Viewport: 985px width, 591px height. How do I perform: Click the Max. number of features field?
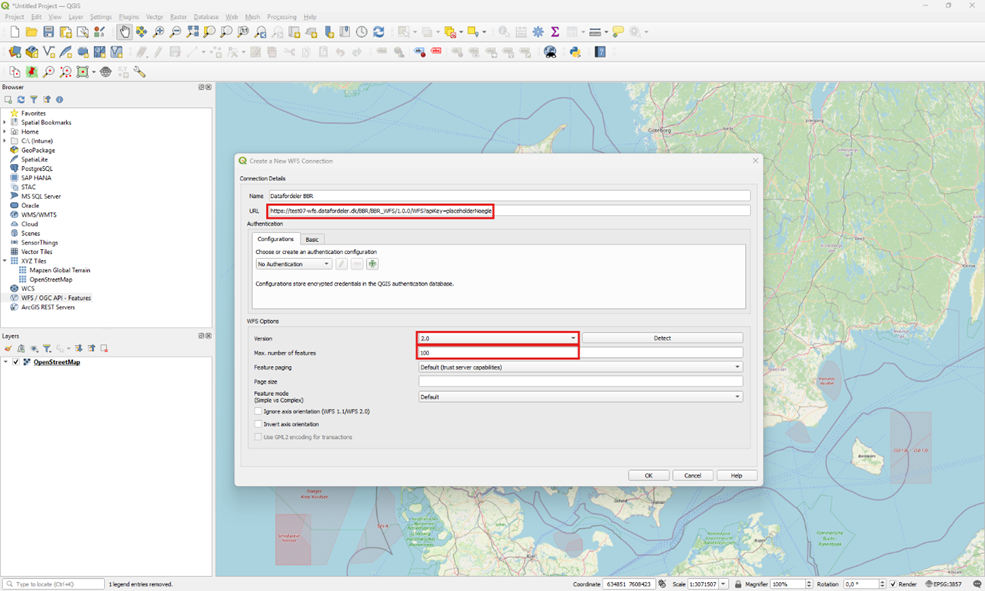pos(580,353)
